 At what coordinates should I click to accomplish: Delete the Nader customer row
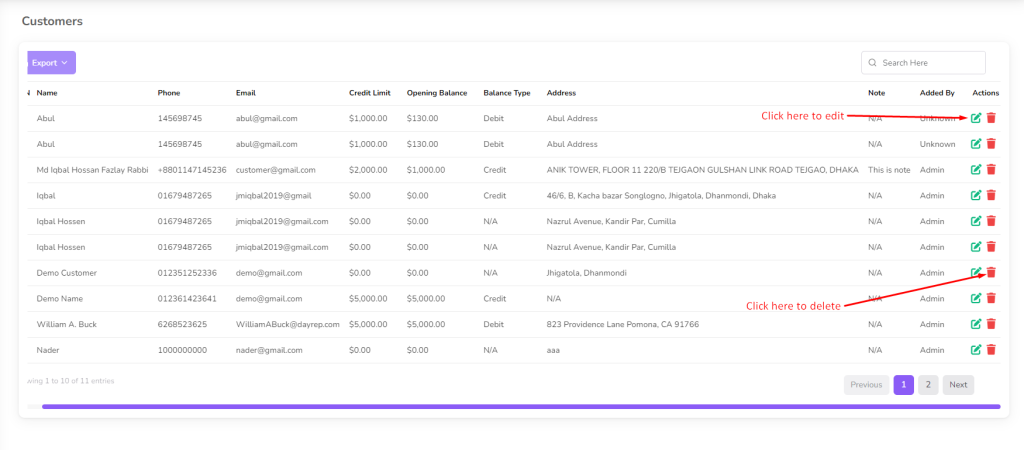click(991, 349)
